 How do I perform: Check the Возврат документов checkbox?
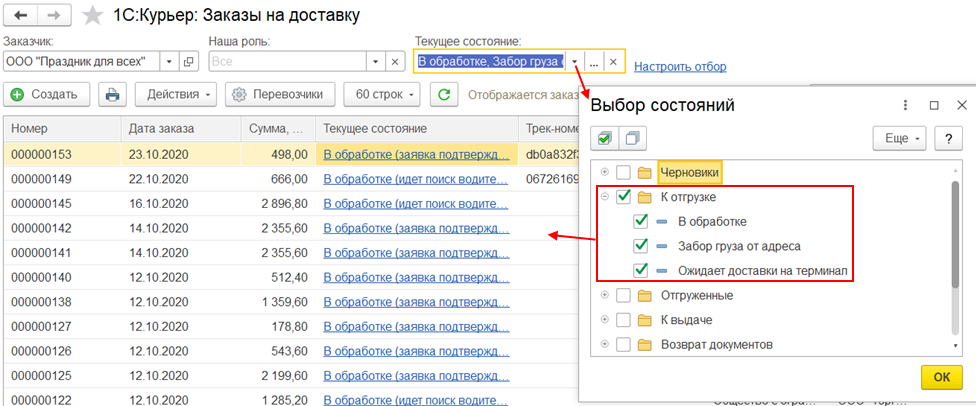(623, 344)
